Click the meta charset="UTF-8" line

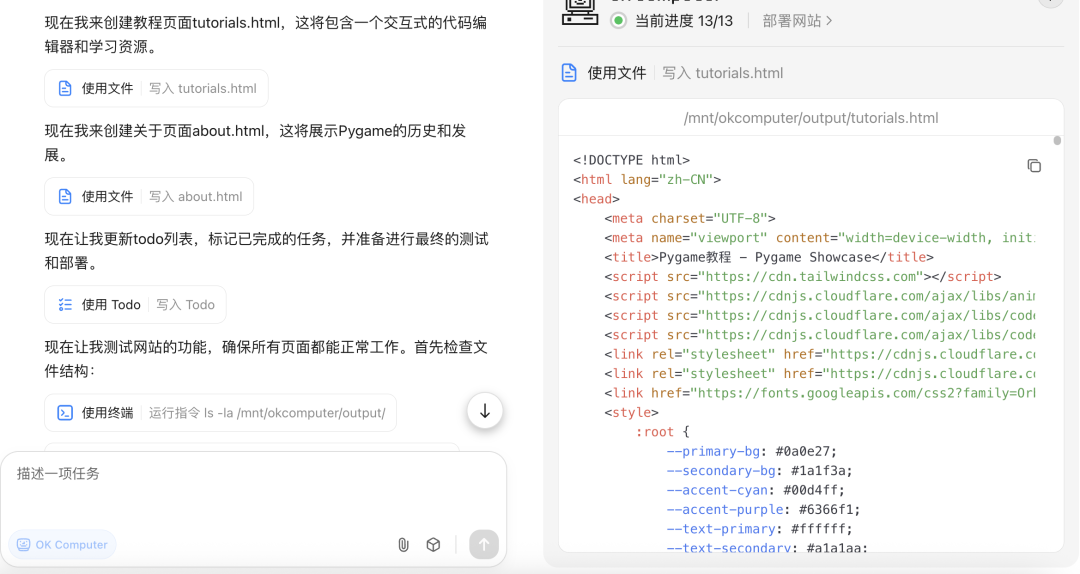click(689, 218)
